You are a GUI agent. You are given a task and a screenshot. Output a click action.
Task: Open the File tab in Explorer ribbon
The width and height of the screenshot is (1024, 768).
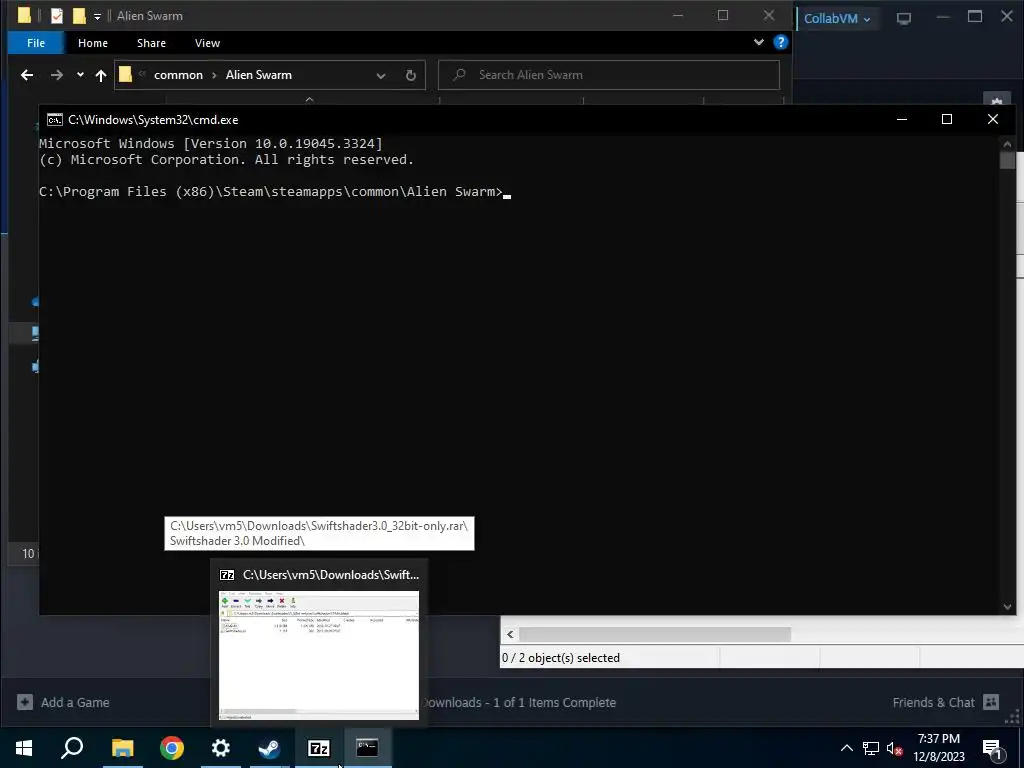coord(36,43)
